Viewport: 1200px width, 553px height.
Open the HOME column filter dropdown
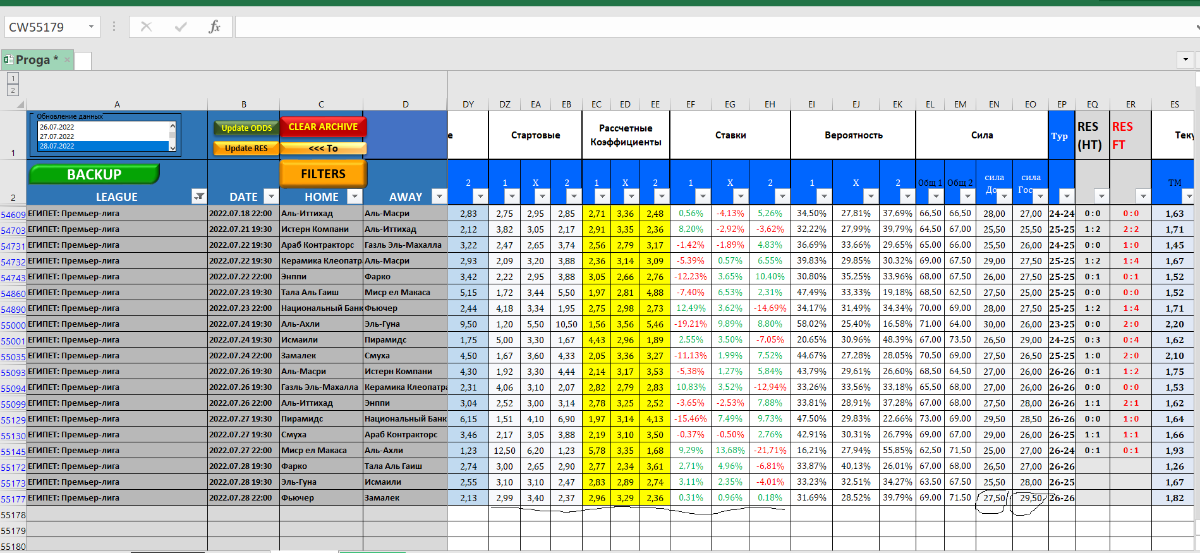point(354,196)
